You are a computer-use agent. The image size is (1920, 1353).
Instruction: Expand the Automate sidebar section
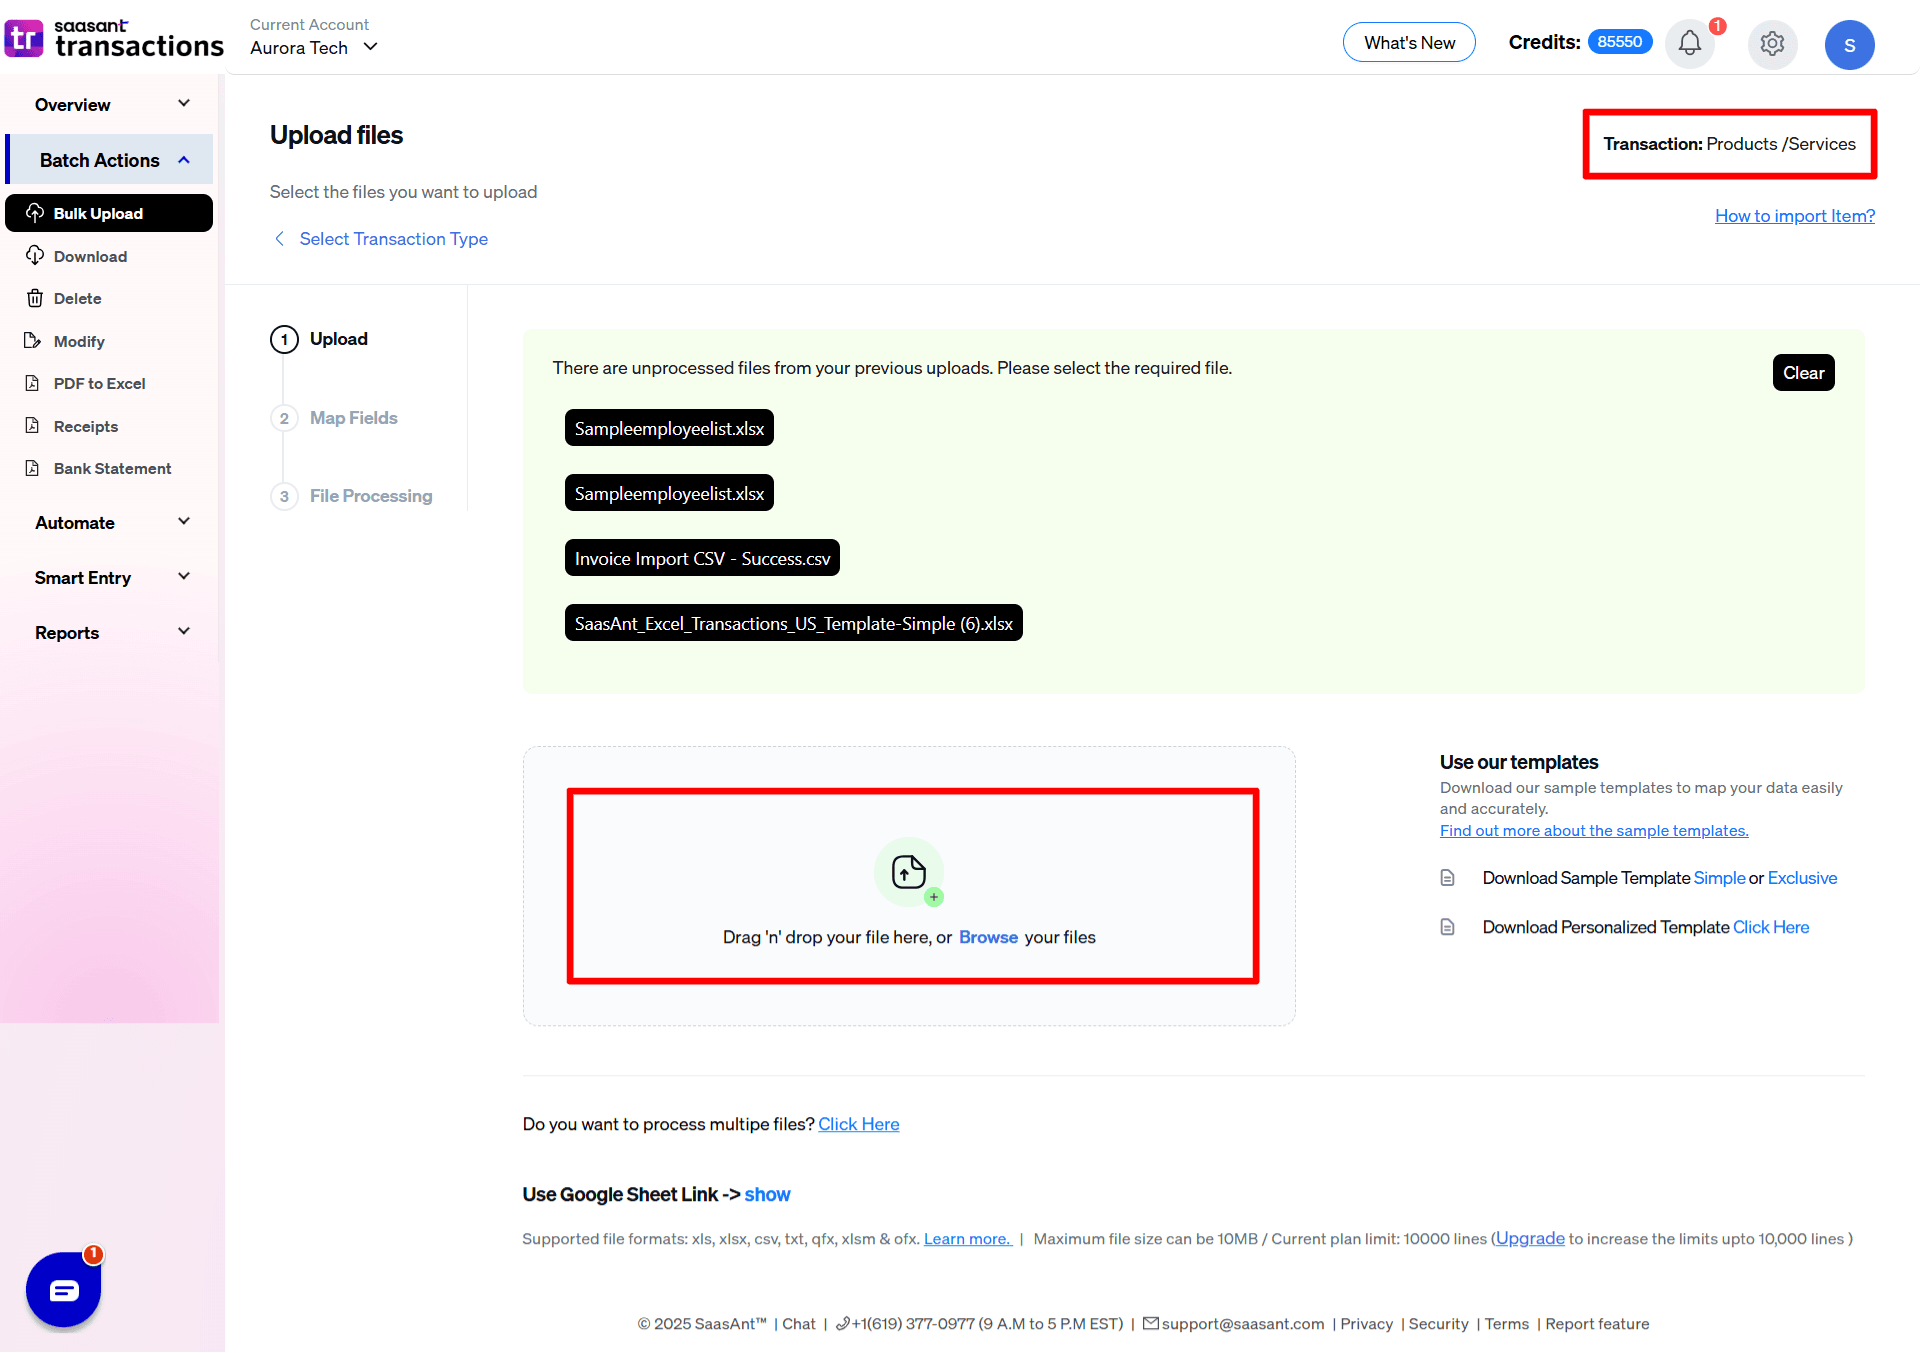(x=112, y=522)
